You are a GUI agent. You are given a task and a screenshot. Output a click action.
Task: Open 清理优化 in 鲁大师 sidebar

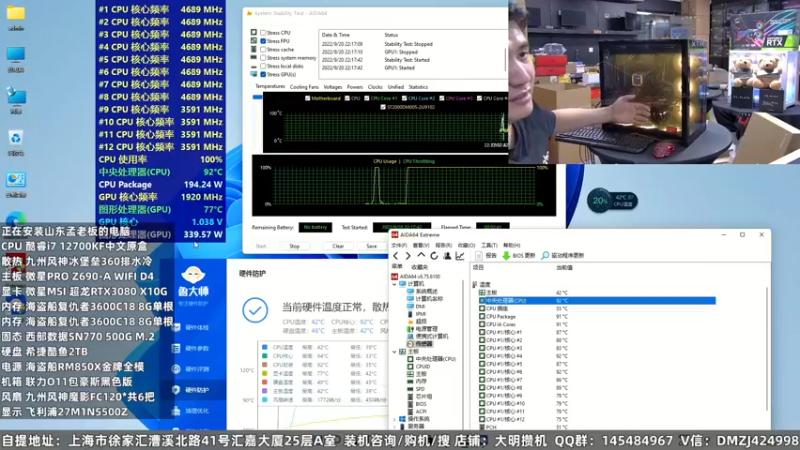point(192,411)
